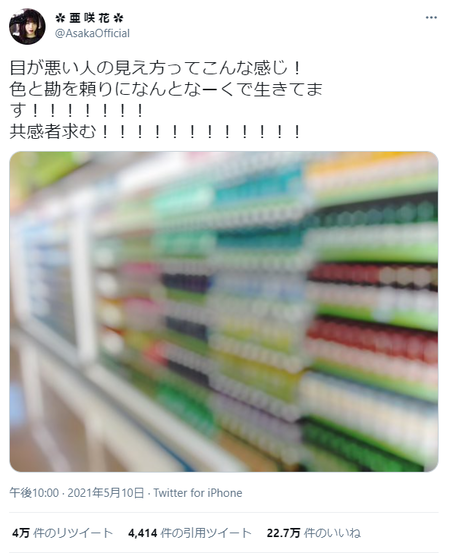This screenshot has height=553, width=450.
Task: Click the profile avatar picture
Action: coord(27,26)
